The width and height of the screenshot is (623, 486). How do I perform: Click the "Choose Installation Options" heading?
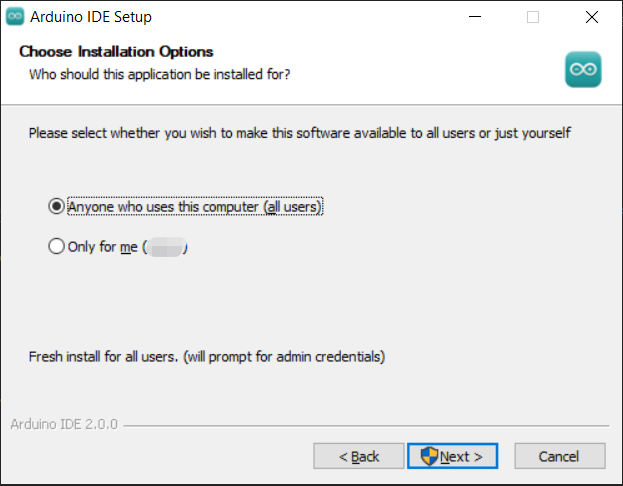[116, 52]
